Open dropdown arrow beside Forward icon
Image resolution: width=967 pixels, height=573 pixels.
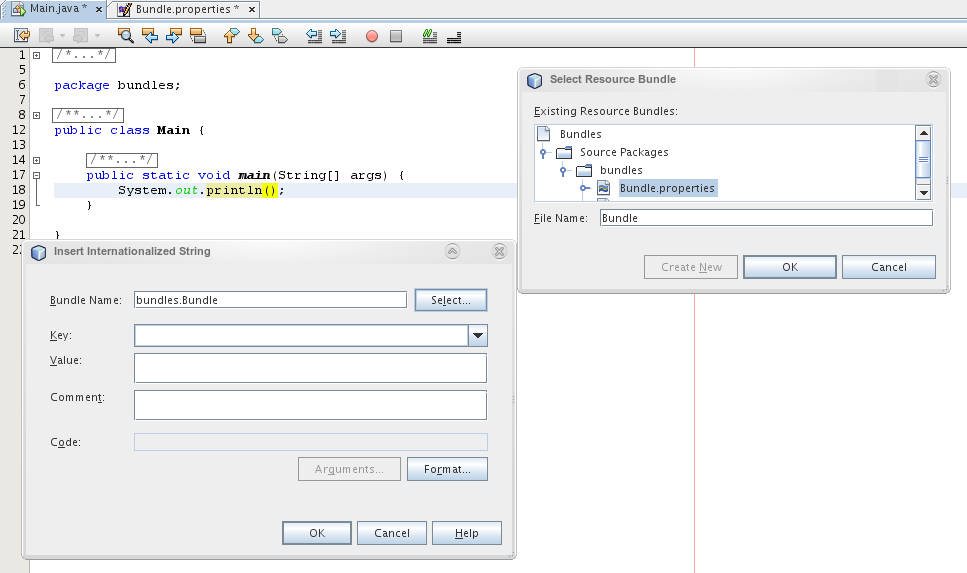[97, 36]
